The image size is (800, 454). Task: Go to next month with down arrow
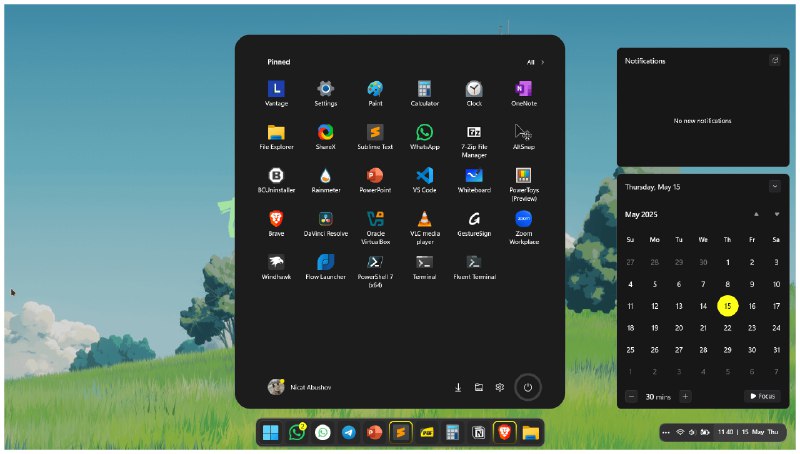(x=777, y=214)
